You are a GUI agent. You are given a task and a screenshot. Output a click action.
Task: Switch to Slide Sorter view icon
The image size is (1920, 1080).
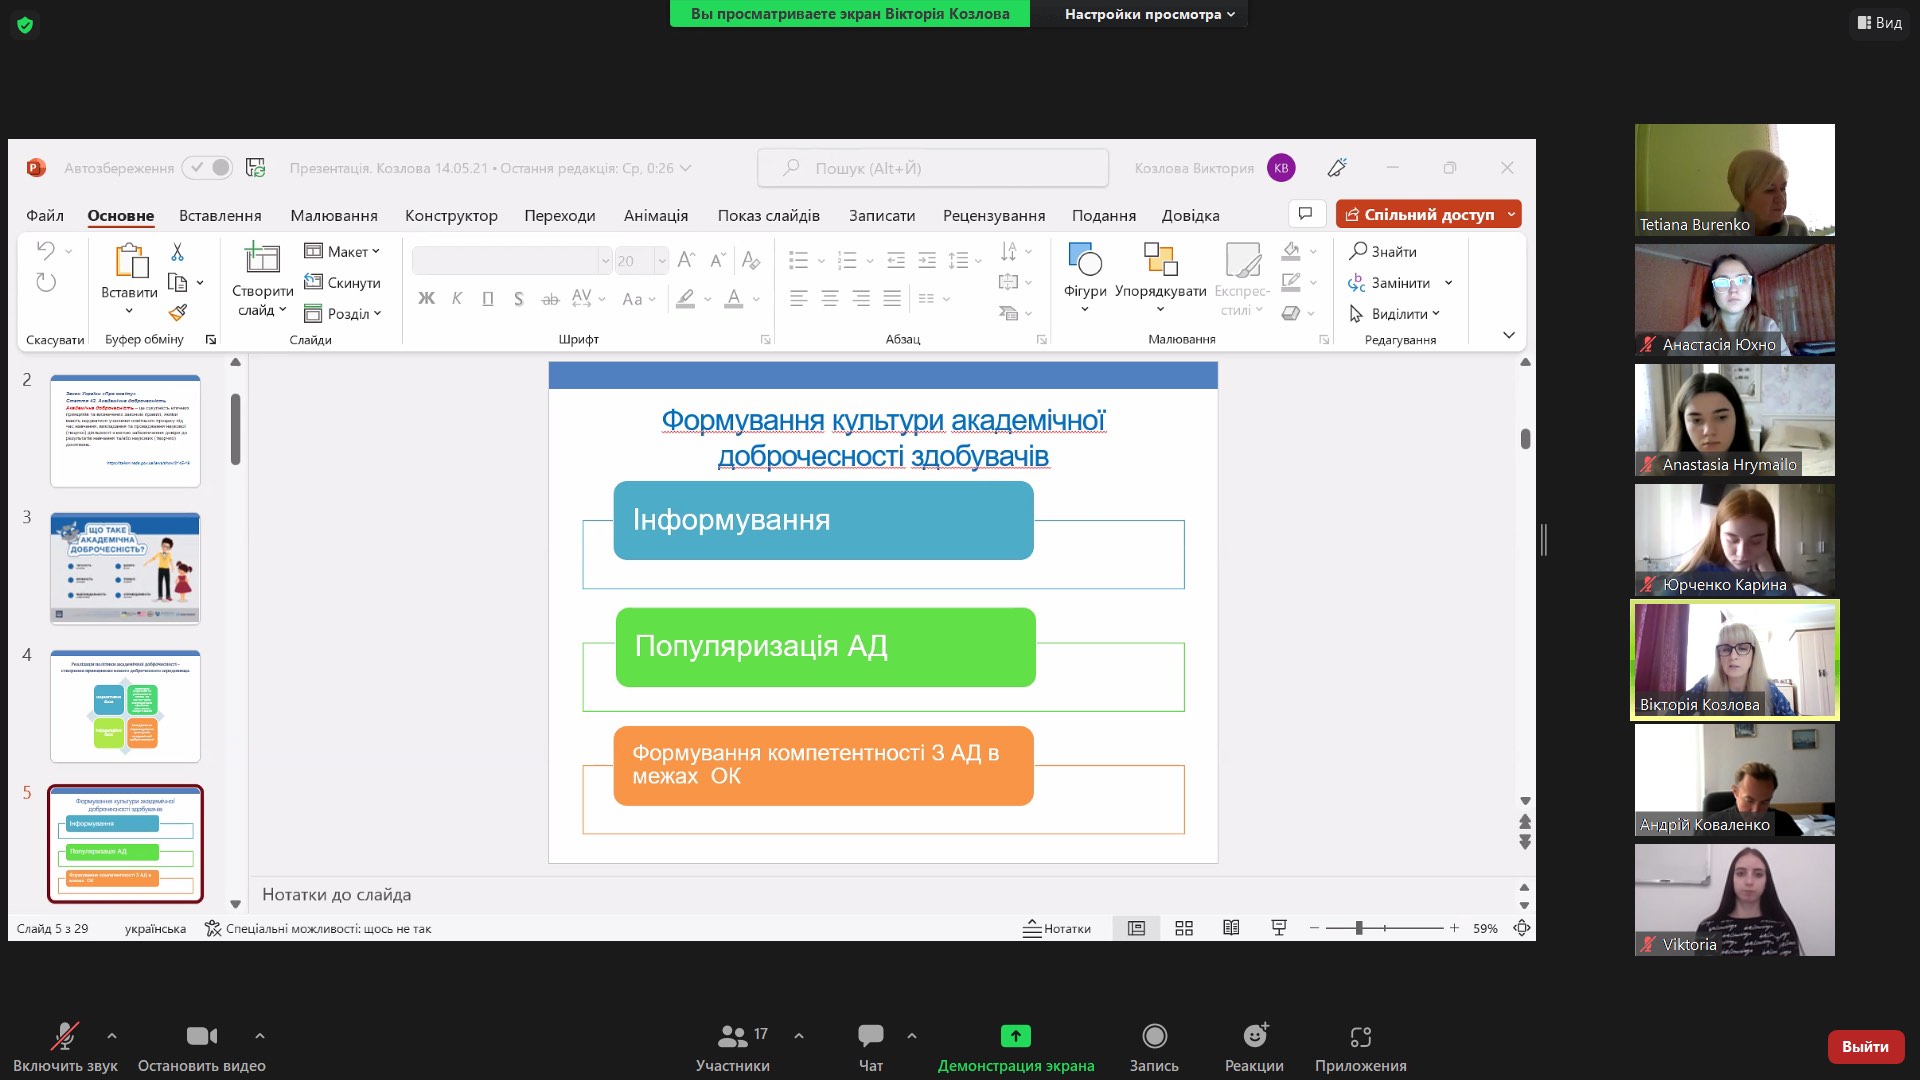1184,928
